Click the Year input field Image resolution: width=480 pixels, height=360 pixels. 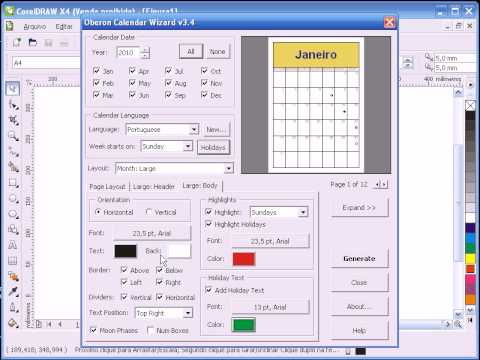129,53
